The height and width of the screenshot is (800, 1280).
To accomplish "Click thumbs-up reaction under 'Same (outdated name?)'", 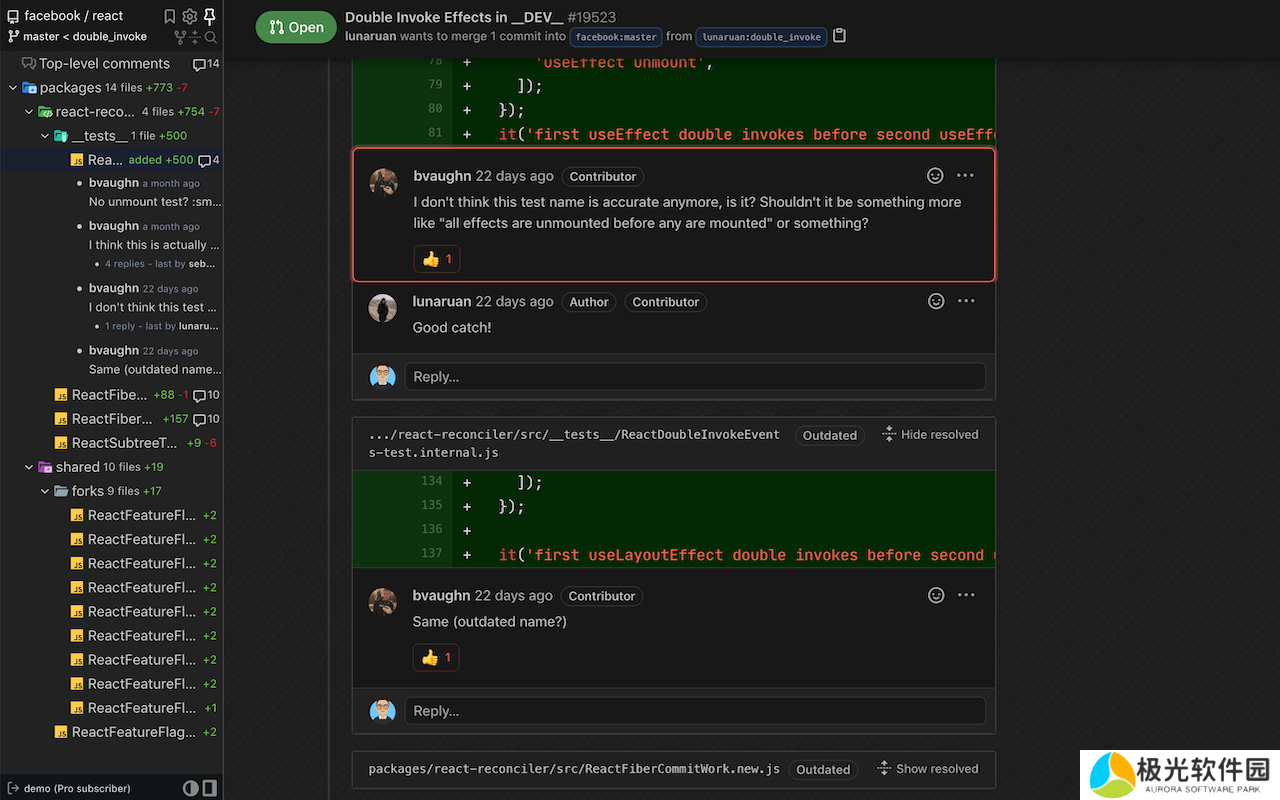I will pos(436,658).
